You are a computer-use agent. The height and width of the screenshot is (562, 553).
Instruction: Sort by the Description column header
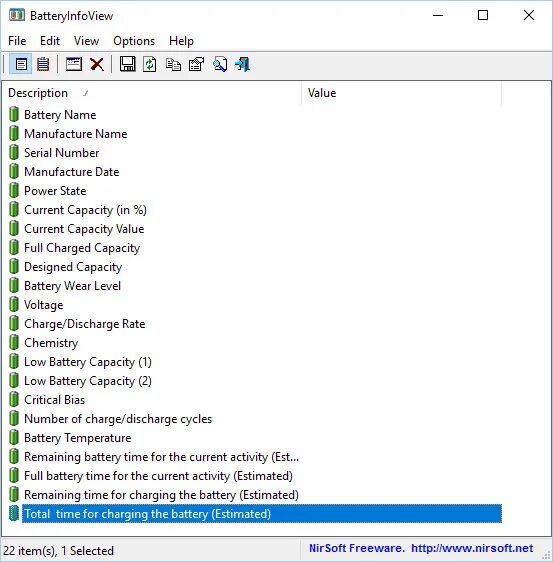[152, 93]
